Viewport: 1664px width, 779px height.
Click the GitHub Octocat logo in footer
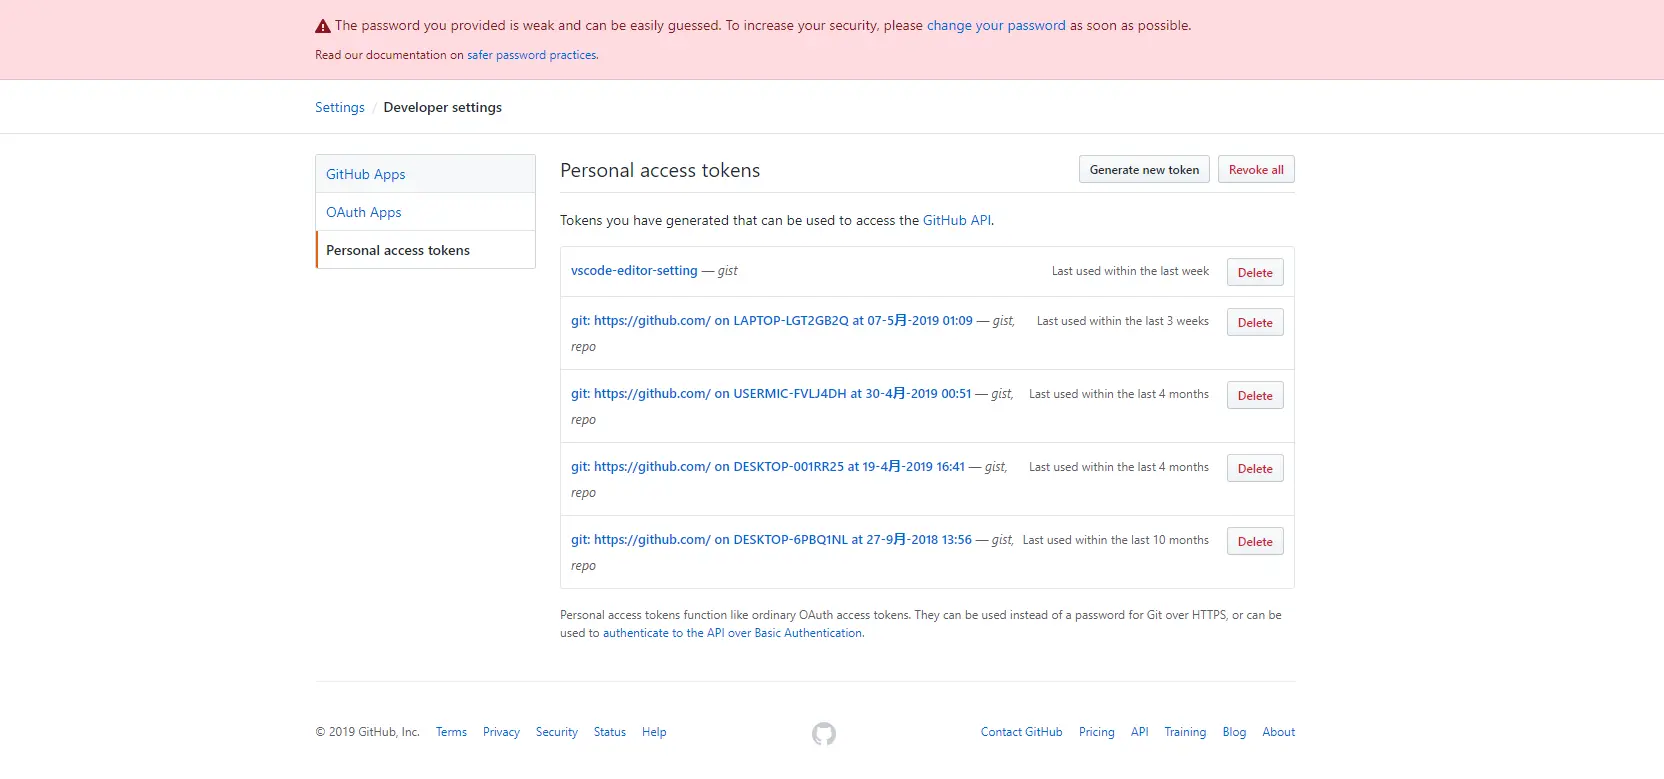[x=823, y=734]
